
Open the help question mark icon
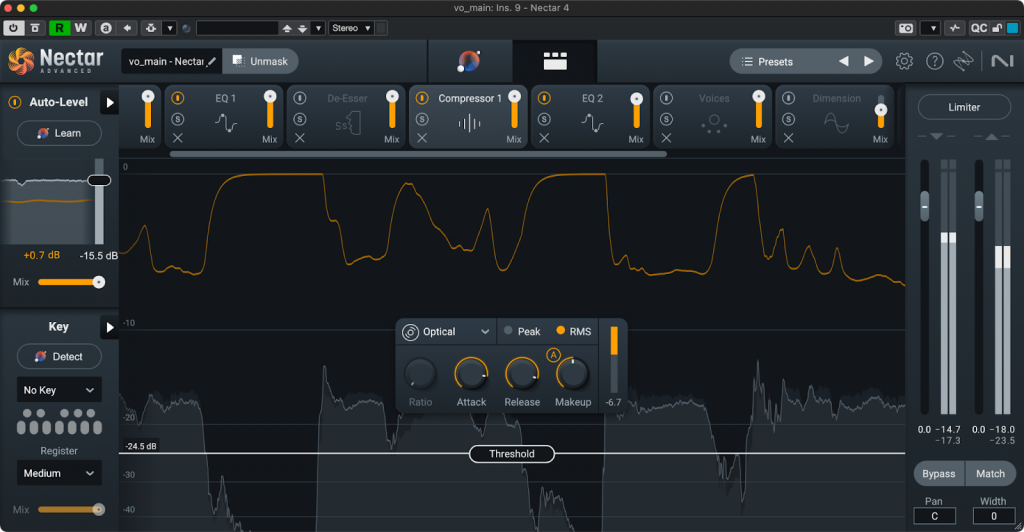pyautogui.click(x=934, y=61)
